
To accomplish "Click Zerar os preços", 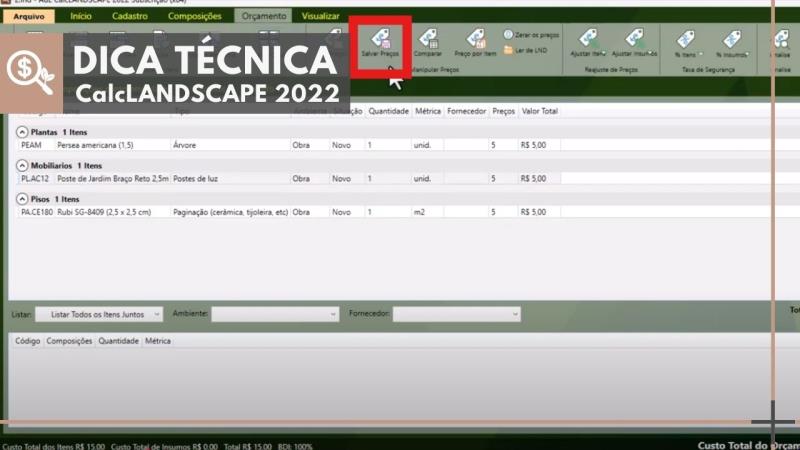I will [x=531, y=35].
